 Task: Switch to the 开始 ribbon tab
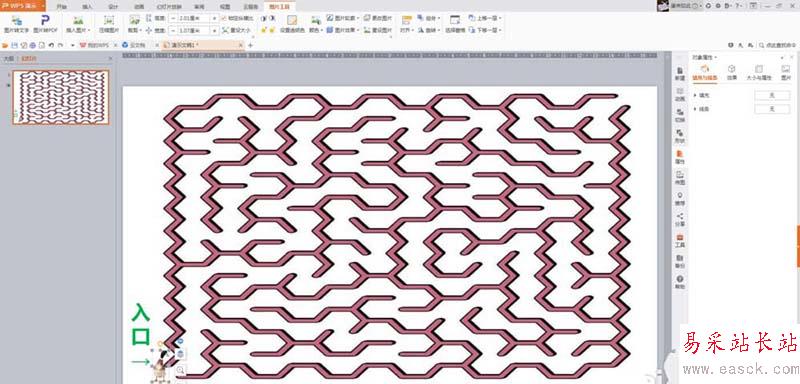tap(61, 7)
